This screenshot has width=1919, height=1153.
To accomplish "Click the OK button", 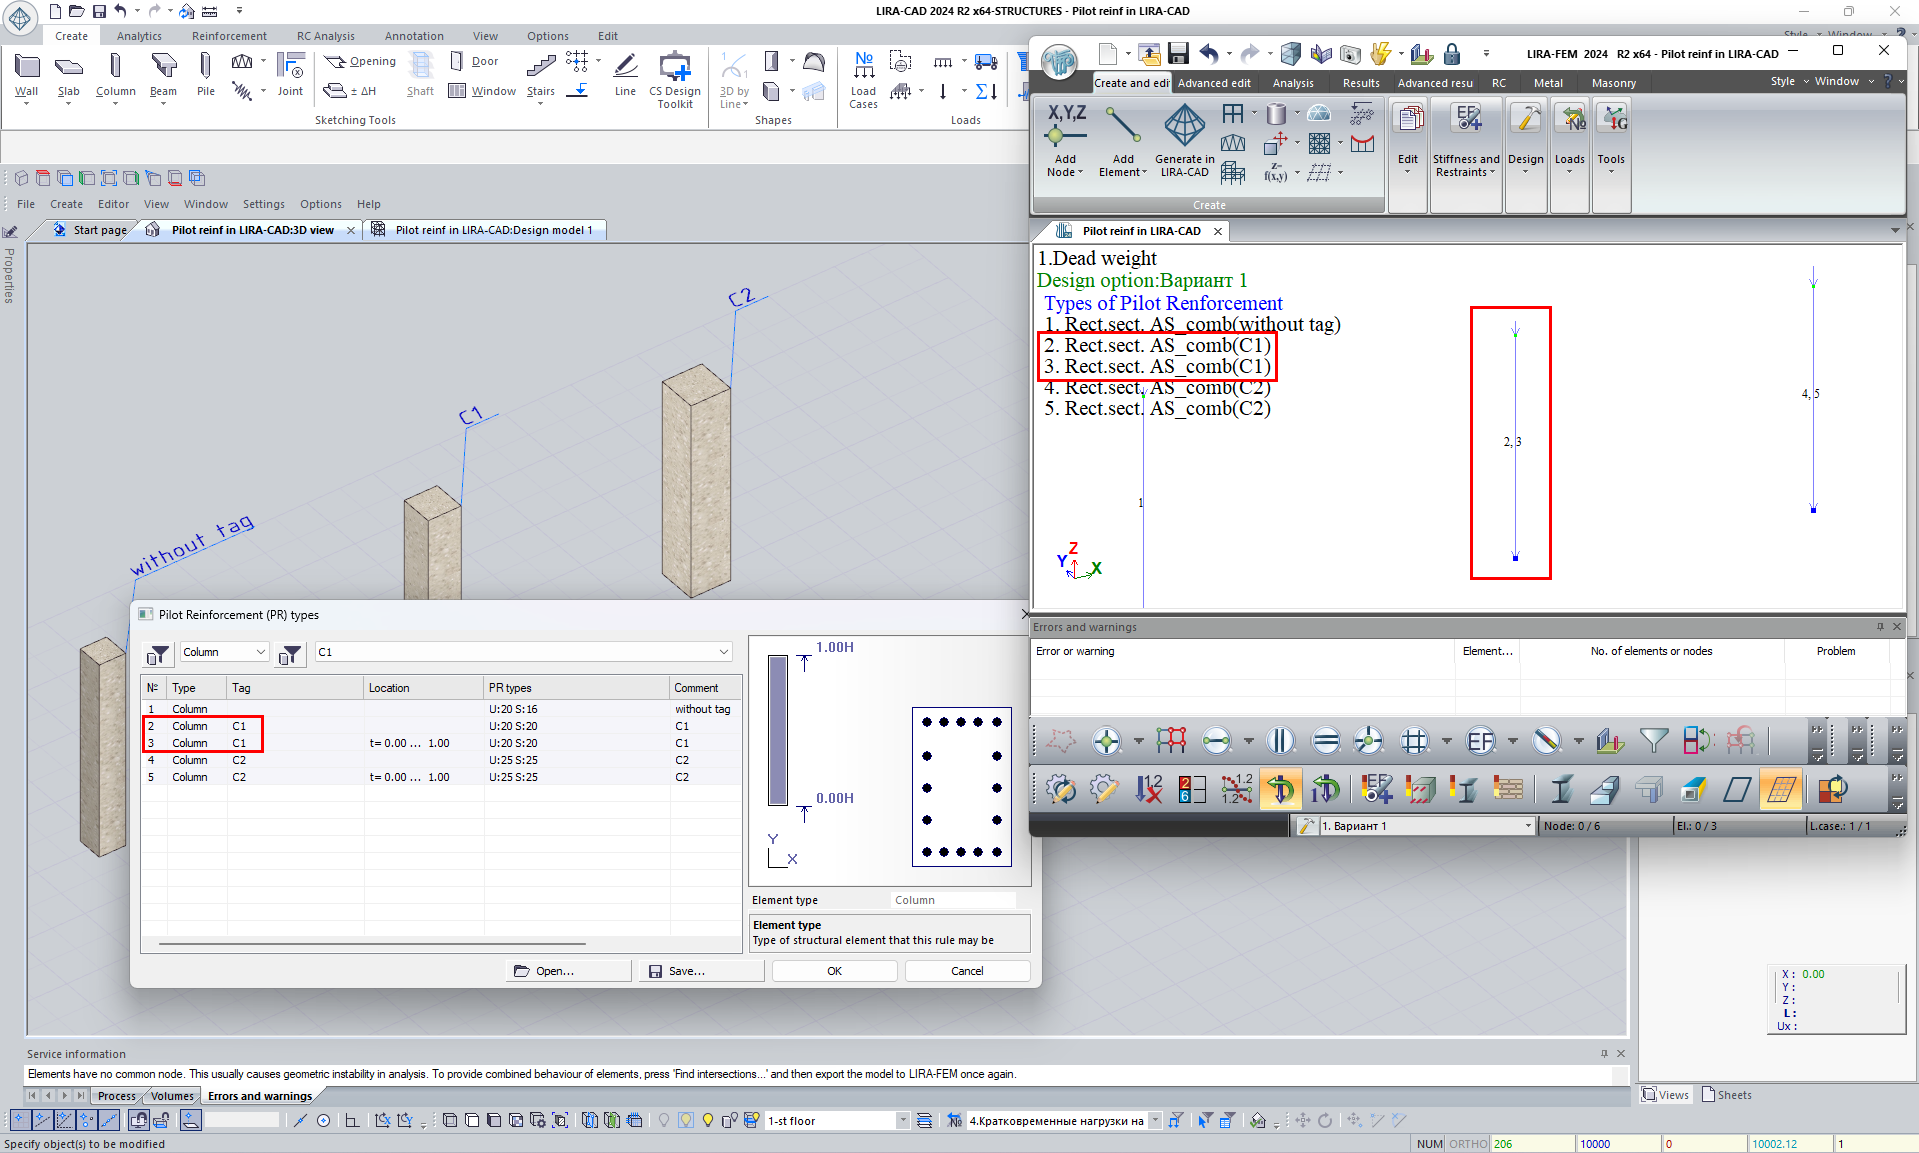I will pyautogui.click(x=834, y=971).
